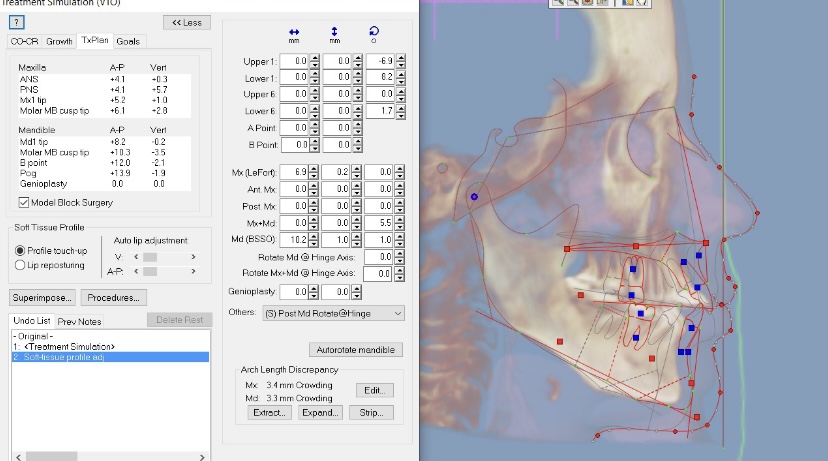Click spinner beside Ant. Mx horizontal value
This screenshot has height=461, width=828.
tap(314, 189)
